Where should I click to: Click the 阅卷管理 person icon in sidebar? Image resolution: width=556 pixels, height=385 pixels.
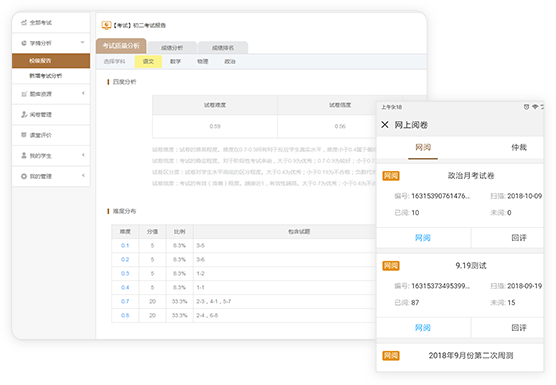24,115
